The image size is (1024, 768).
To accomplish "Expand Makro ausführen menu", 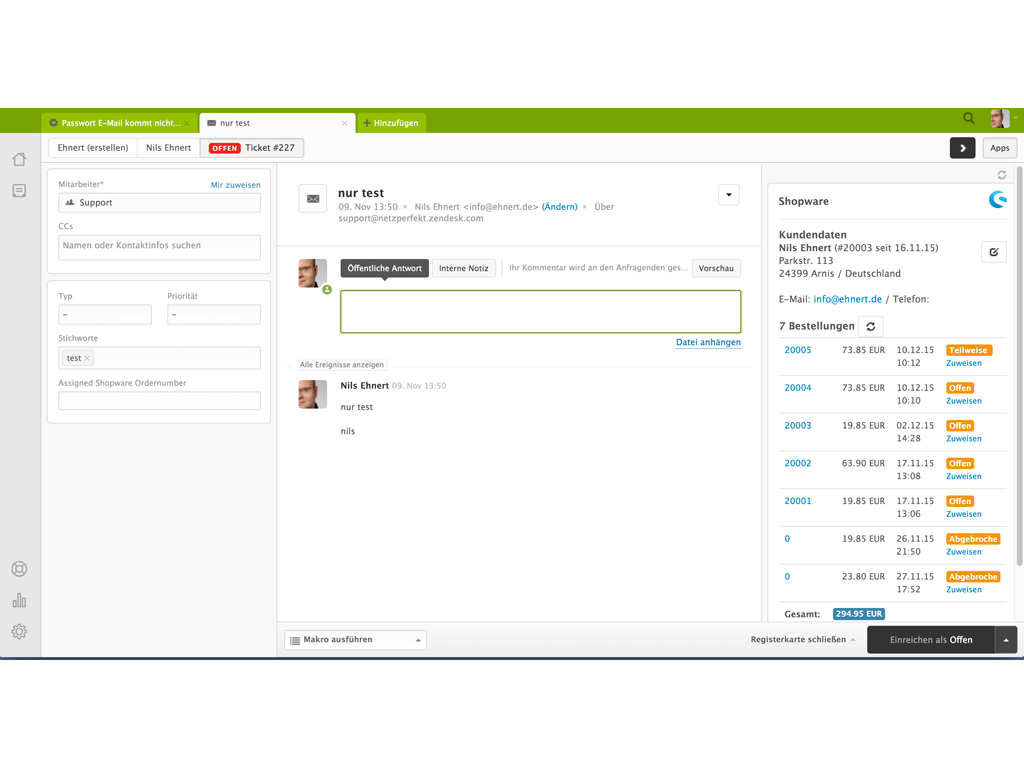I will pyautogui.click(x=355, y=640).
